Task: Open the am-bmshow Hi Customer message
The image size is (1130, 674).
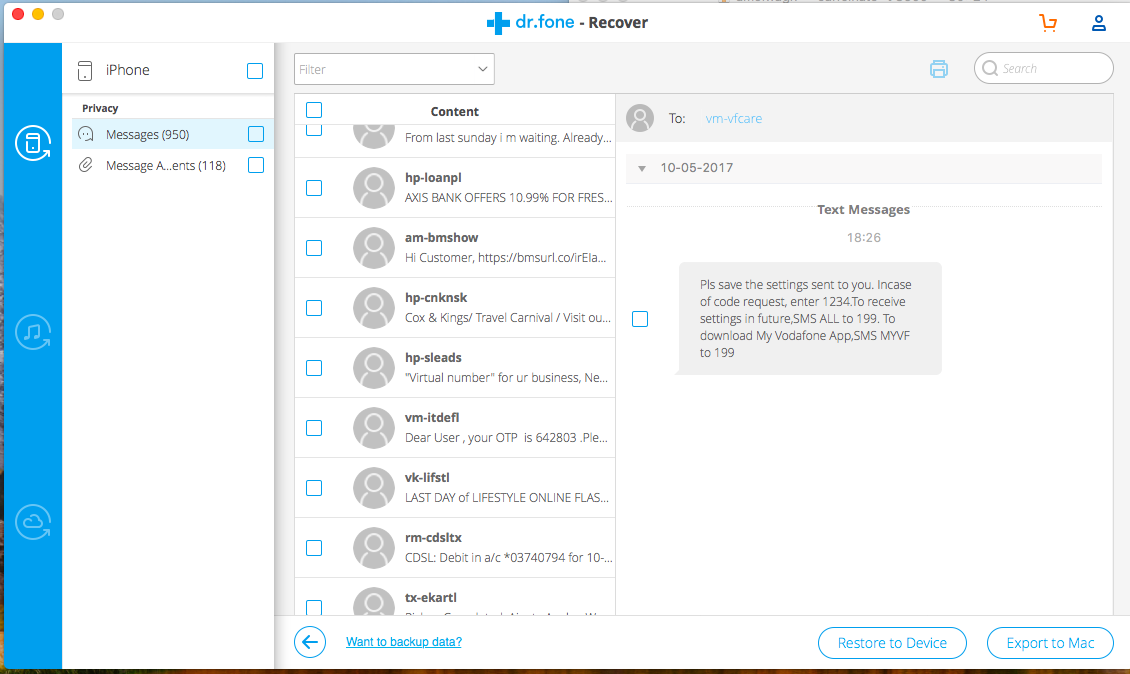Action: tap(455, 247)
